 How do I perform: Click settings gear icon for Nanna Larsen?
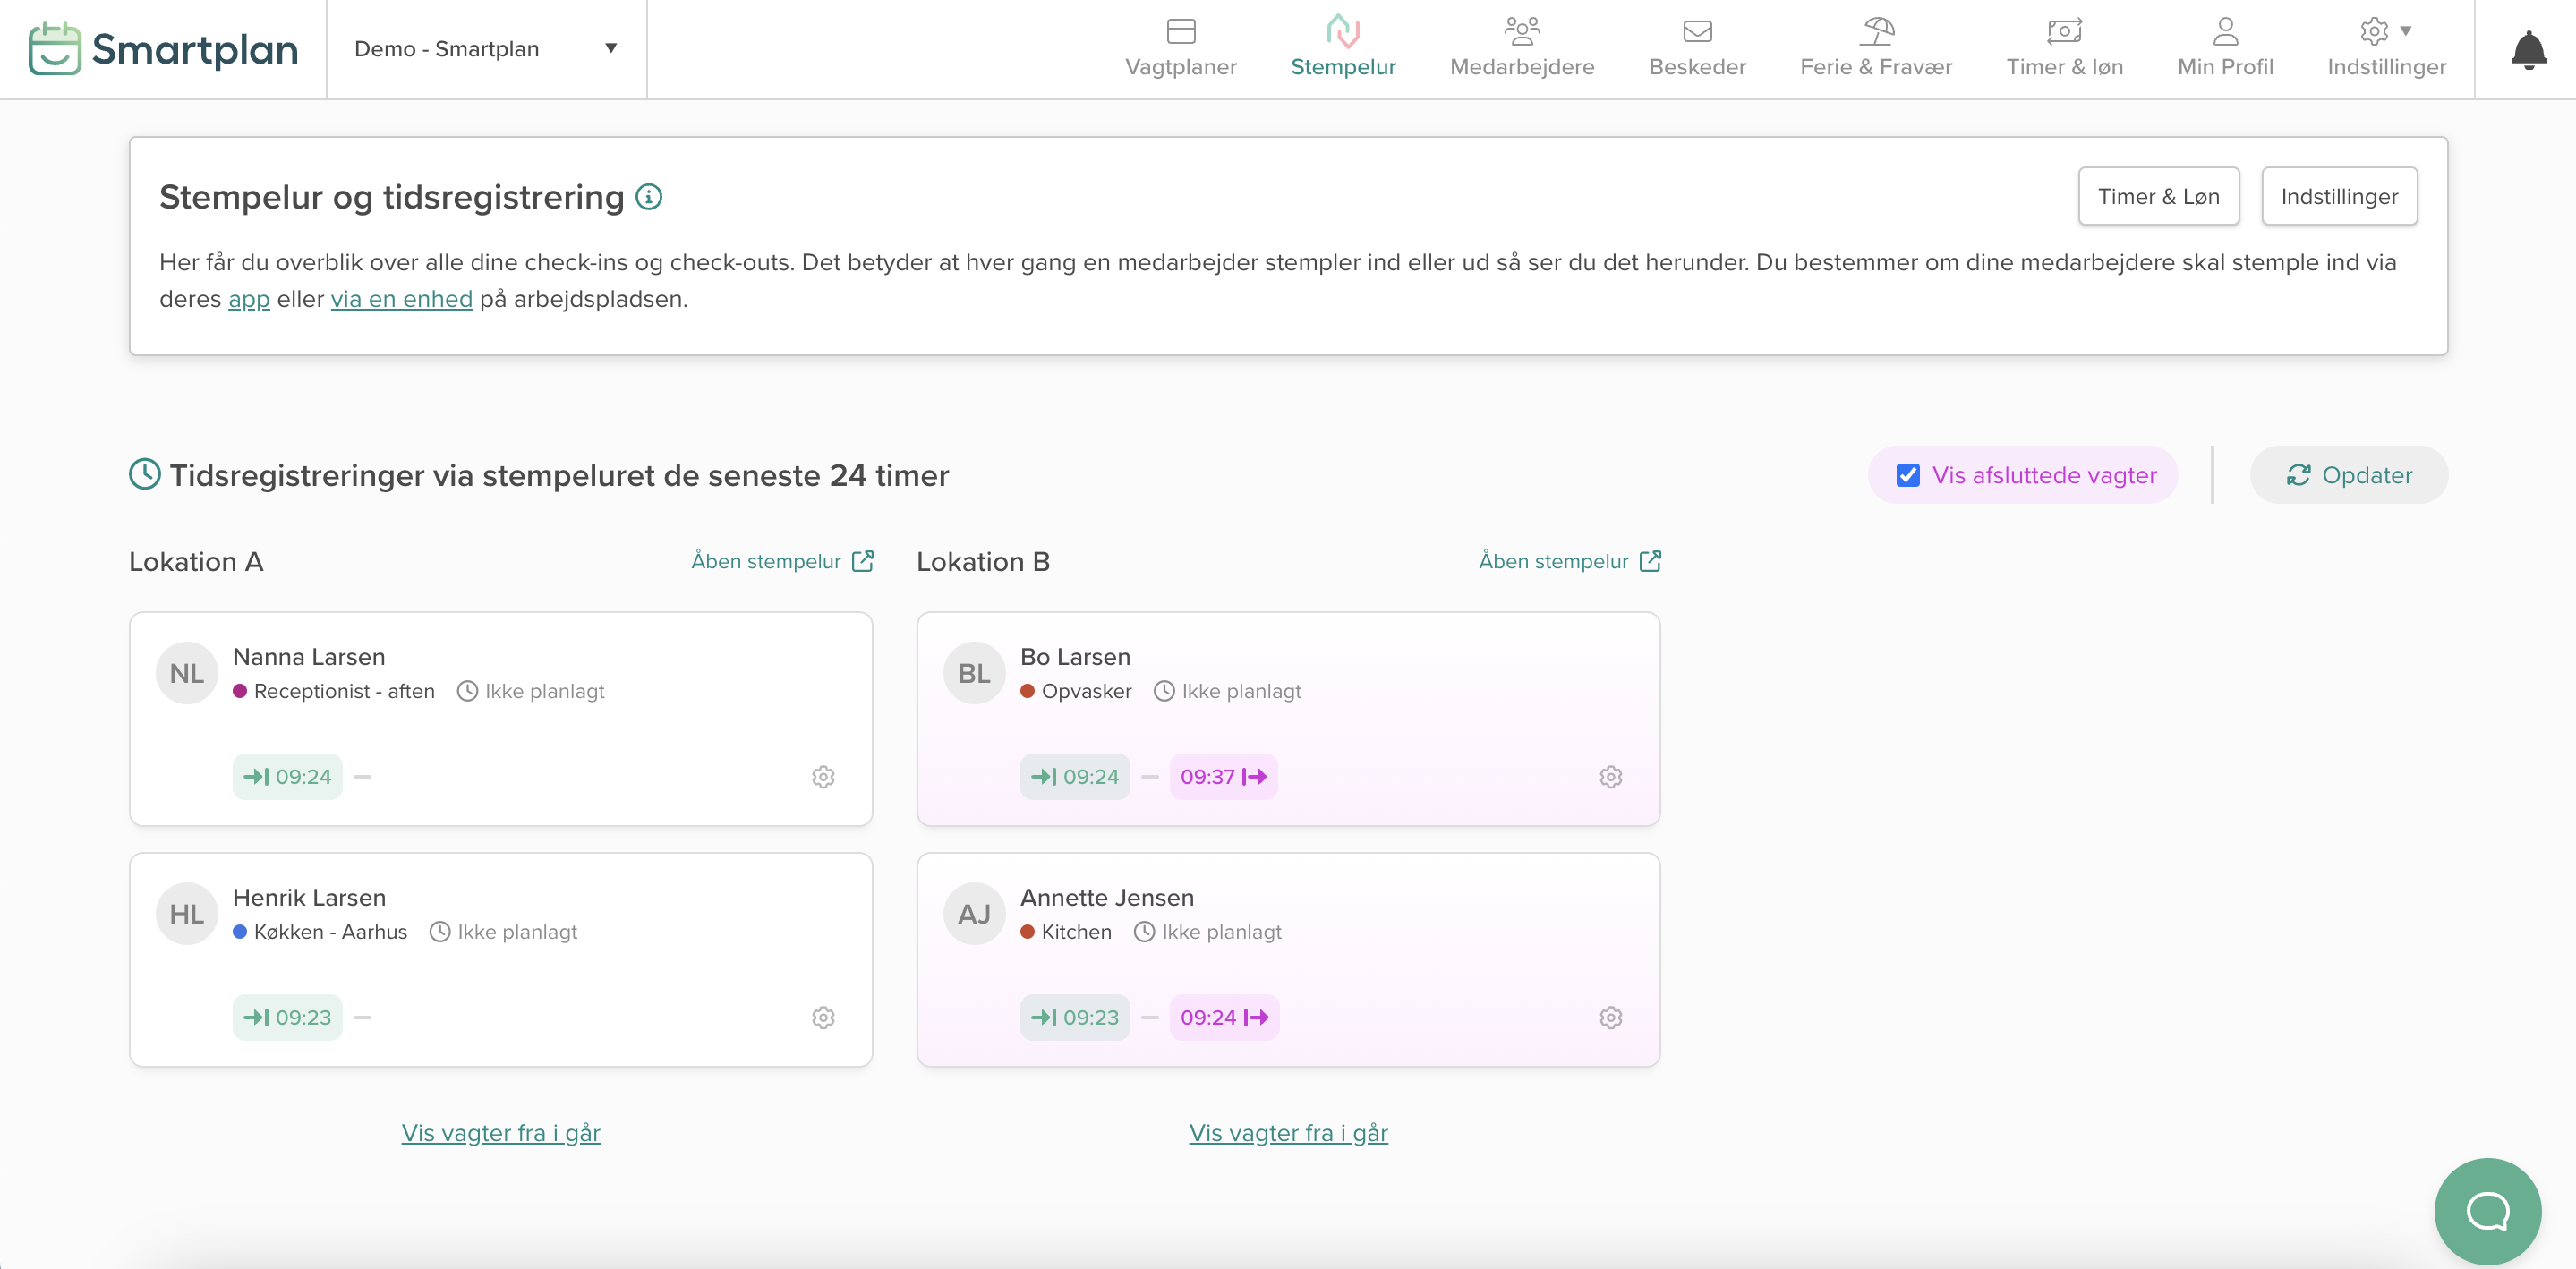[x=823, y=777]
